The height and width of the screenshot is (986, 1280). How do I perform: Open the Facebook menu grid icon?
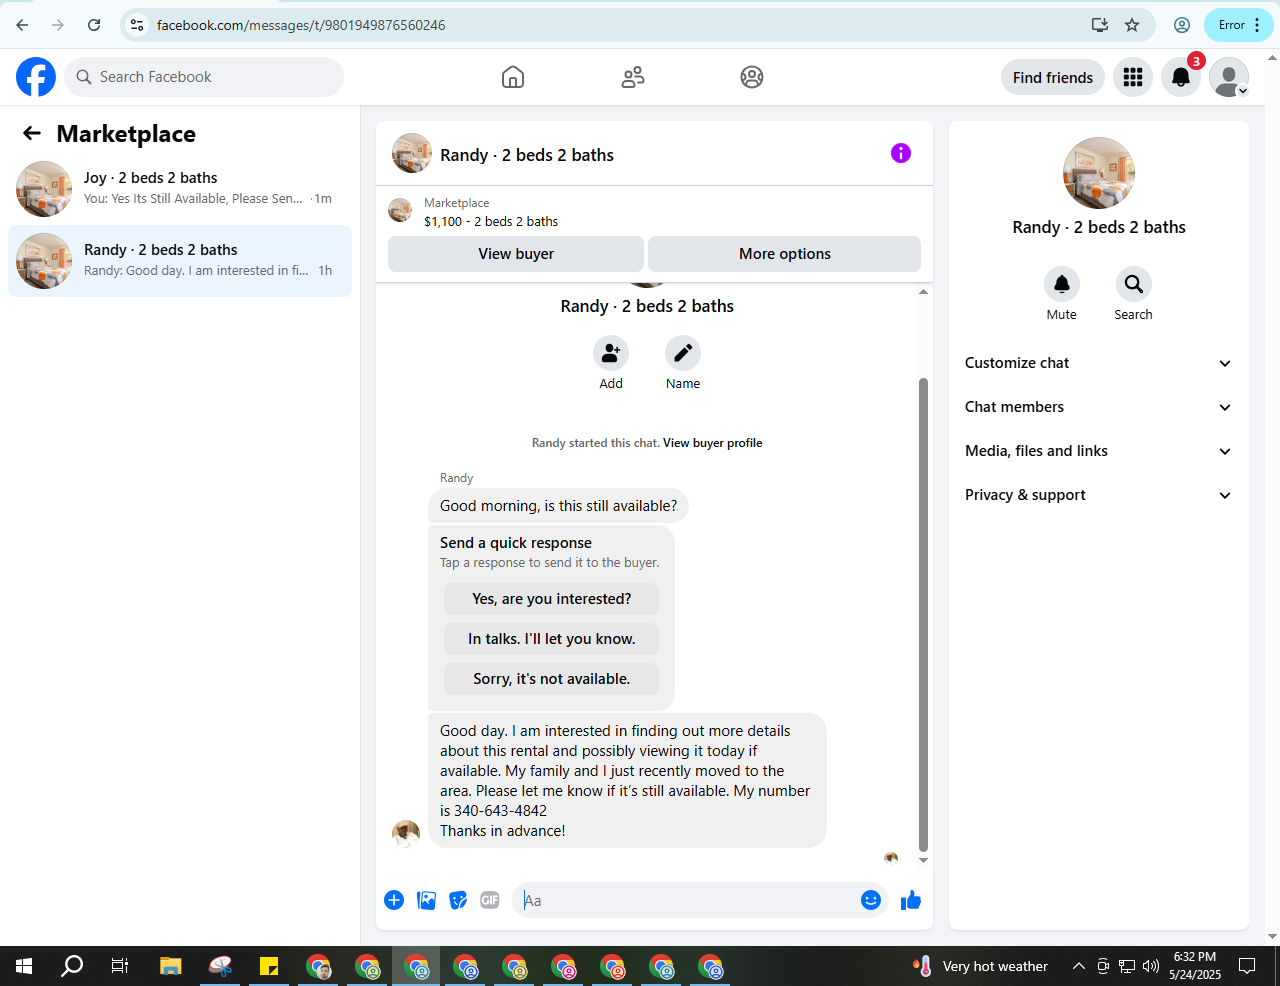[x=1133, y=77]
